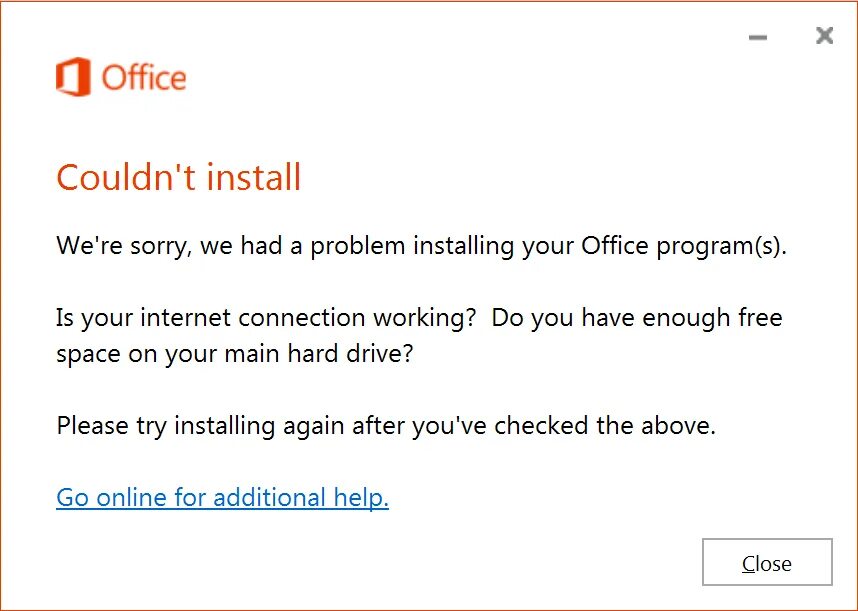Select the 'We're sorry' problem message line
The image size is (858, 611).
coord(421,246)
